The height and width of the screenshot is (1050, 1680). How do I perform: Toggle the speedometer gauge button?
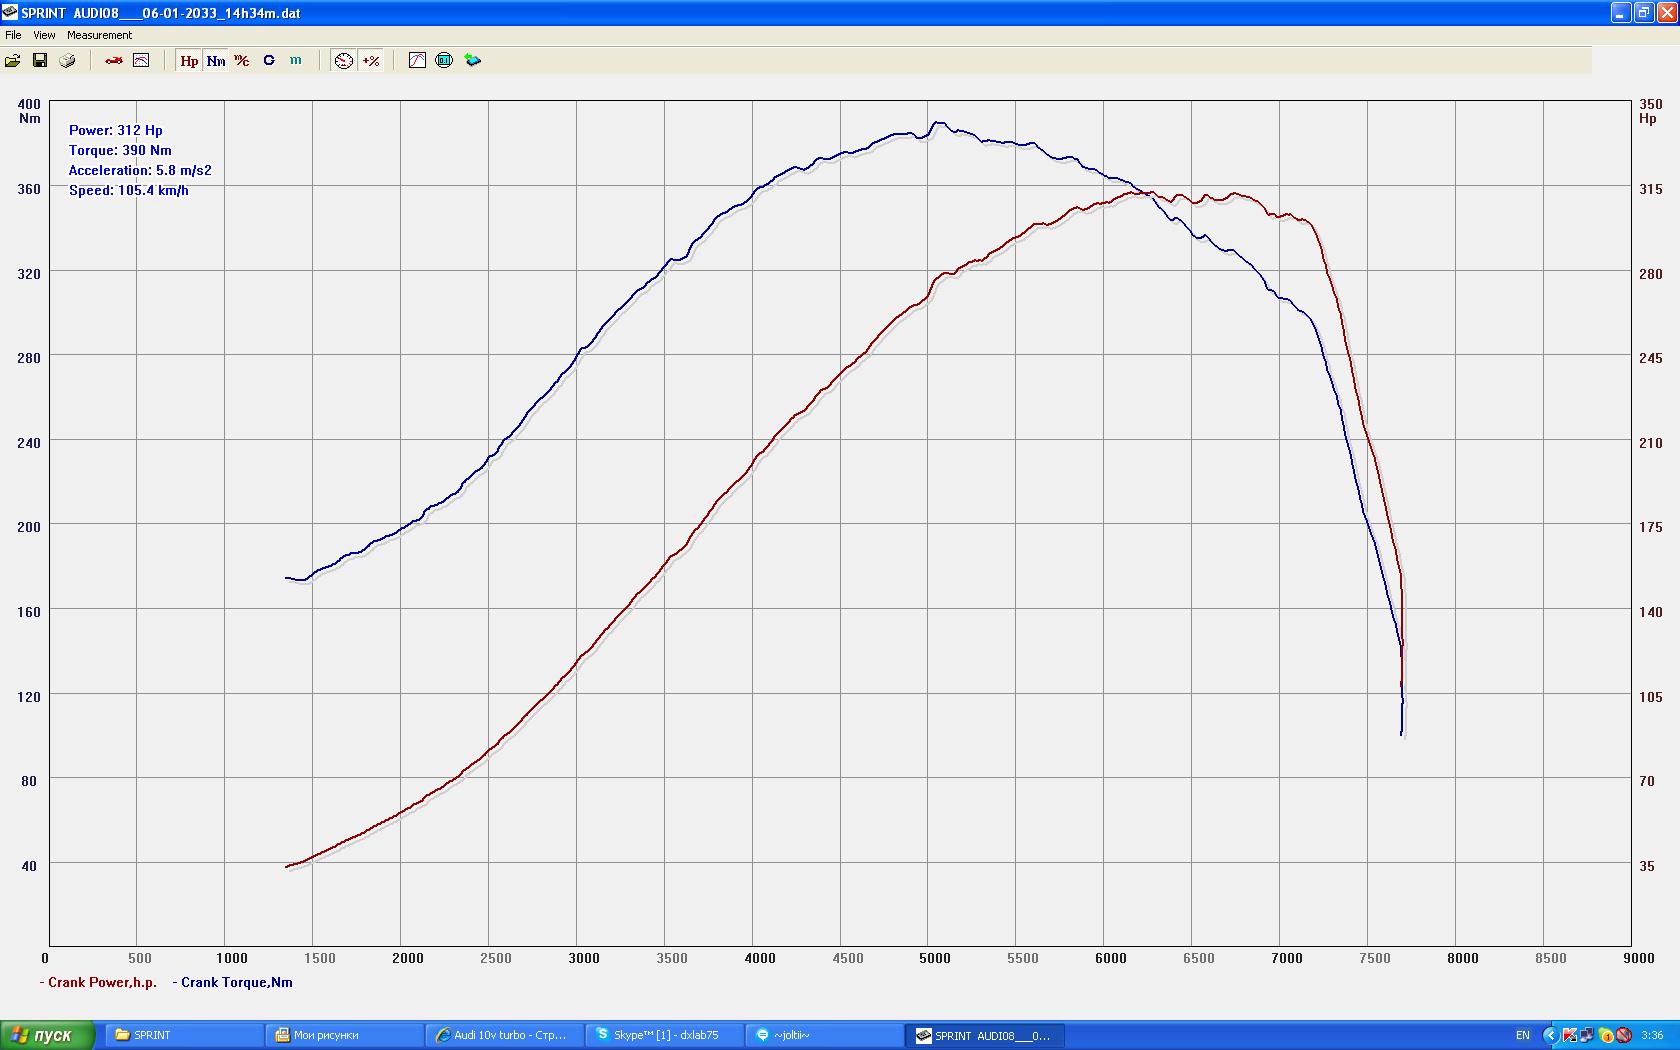point(344,61)
